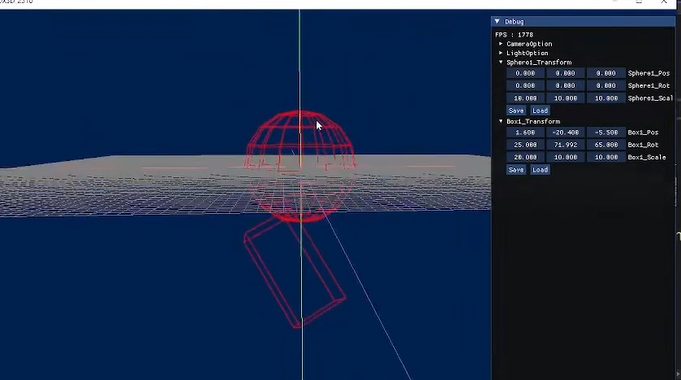Image resolution: width=681 pixels, height=380 pixels.
Task: Click Sphere1_Scale Y value field
Action: tap(565, 98)
